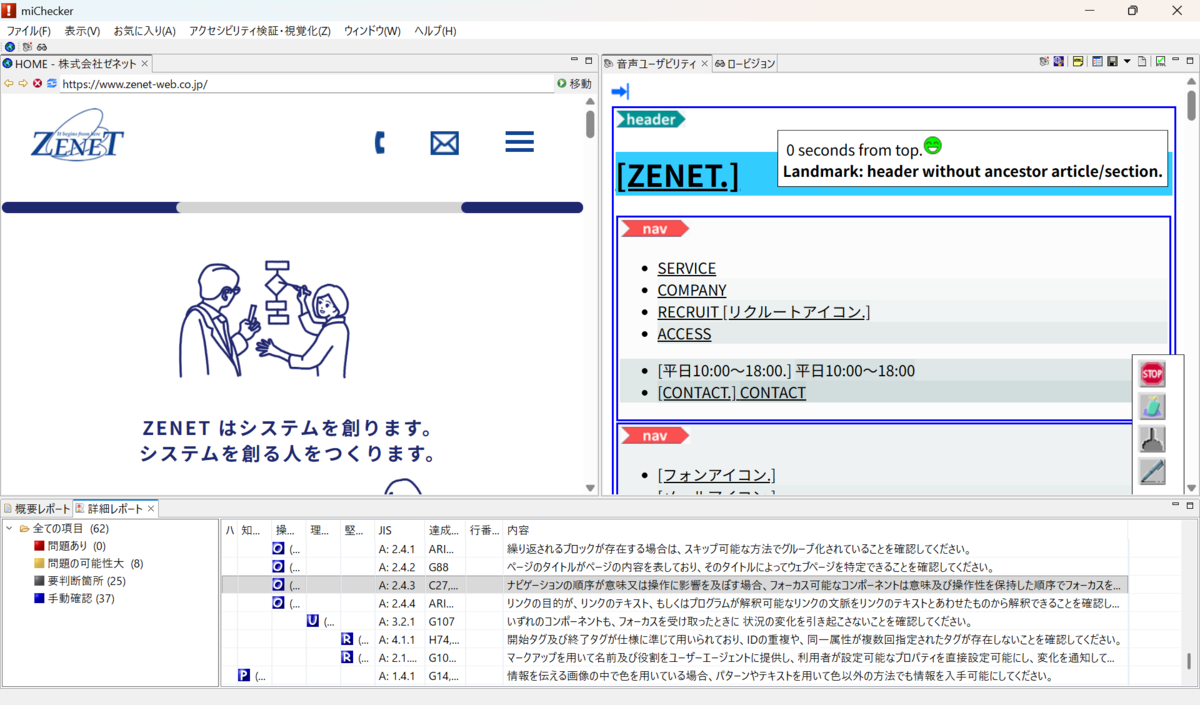Click the STOP sign icon in floating toolbar
Viewport: 1200px width, 705px height.
[x=1152, y=374]
